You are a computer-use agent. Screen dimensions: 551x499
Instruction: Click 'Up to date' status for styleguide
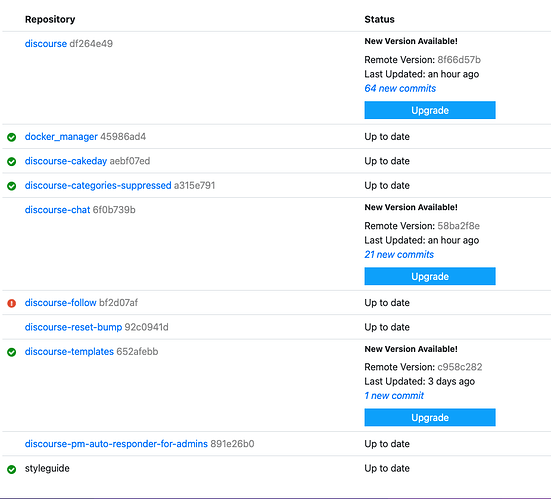pyautogui.click(x=387, y=468)
